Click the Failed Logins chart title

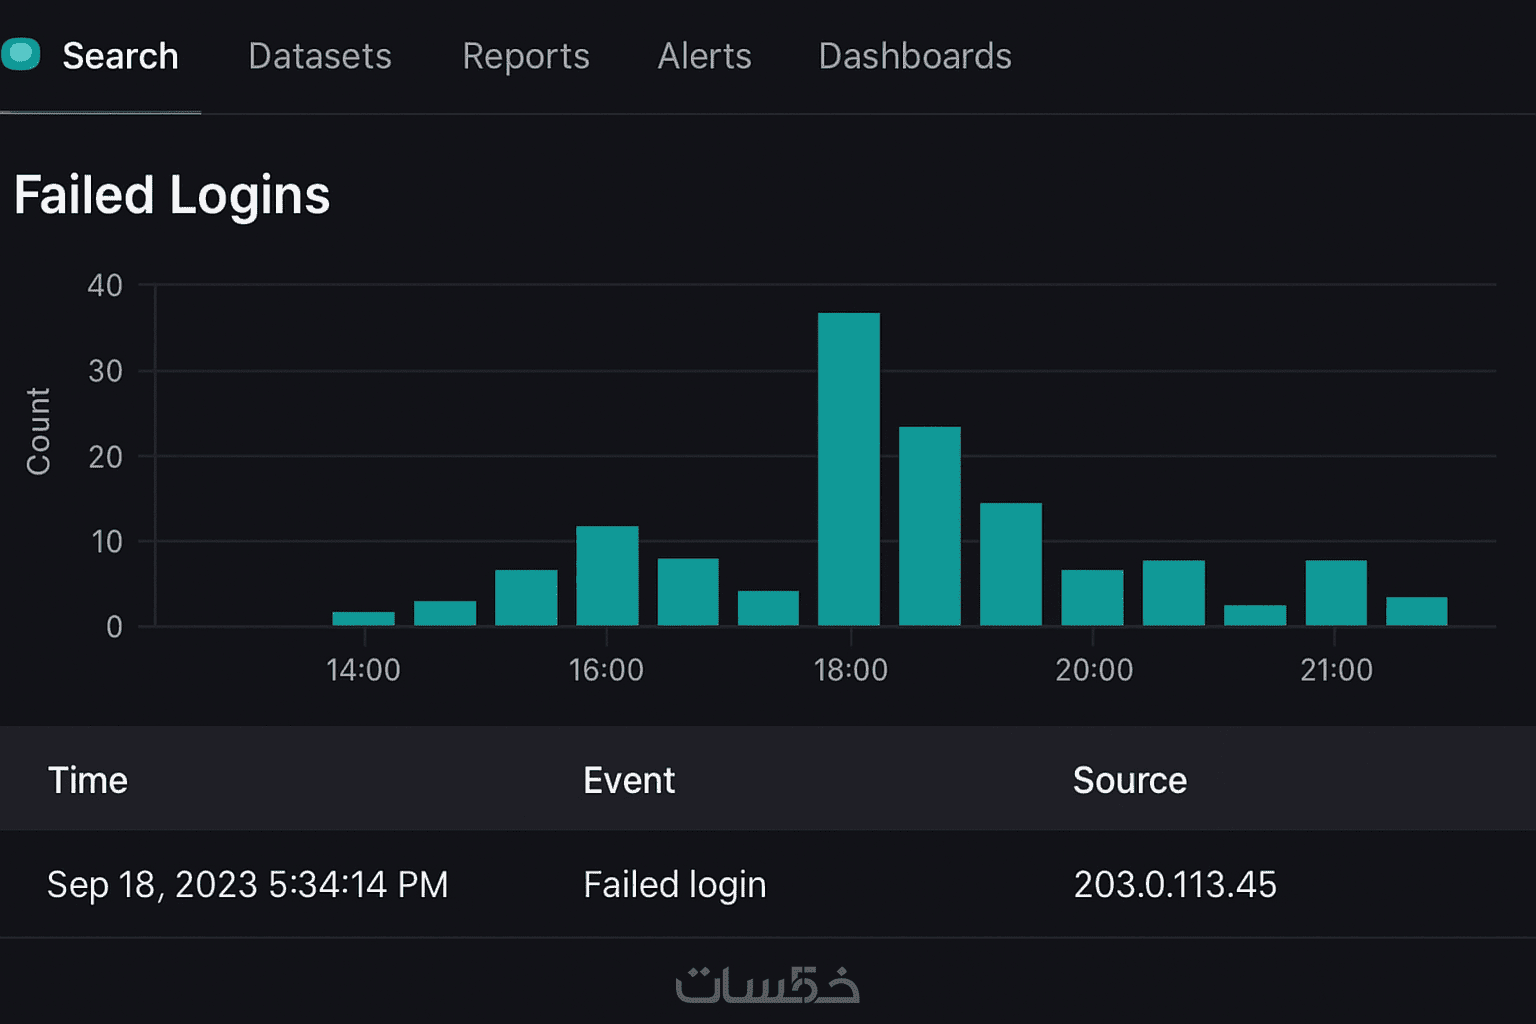tap(172, 194)
